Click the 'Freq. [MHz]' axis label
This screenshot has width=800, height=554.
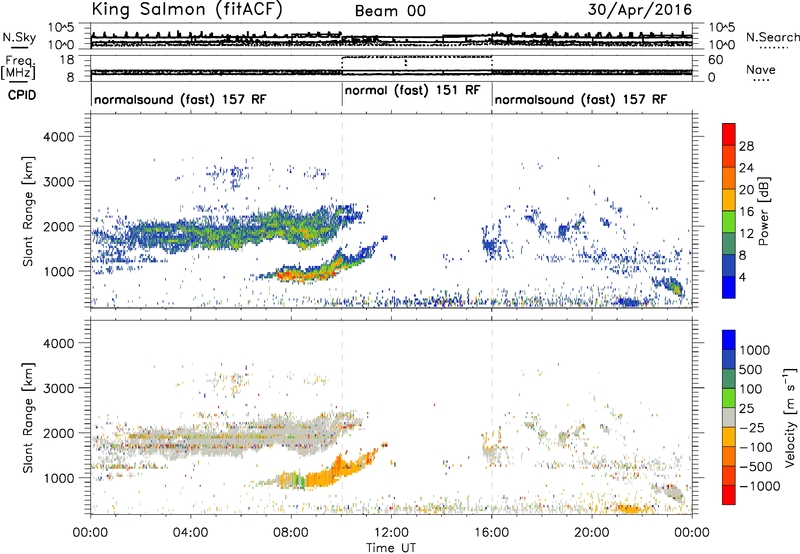click(18, 67)
